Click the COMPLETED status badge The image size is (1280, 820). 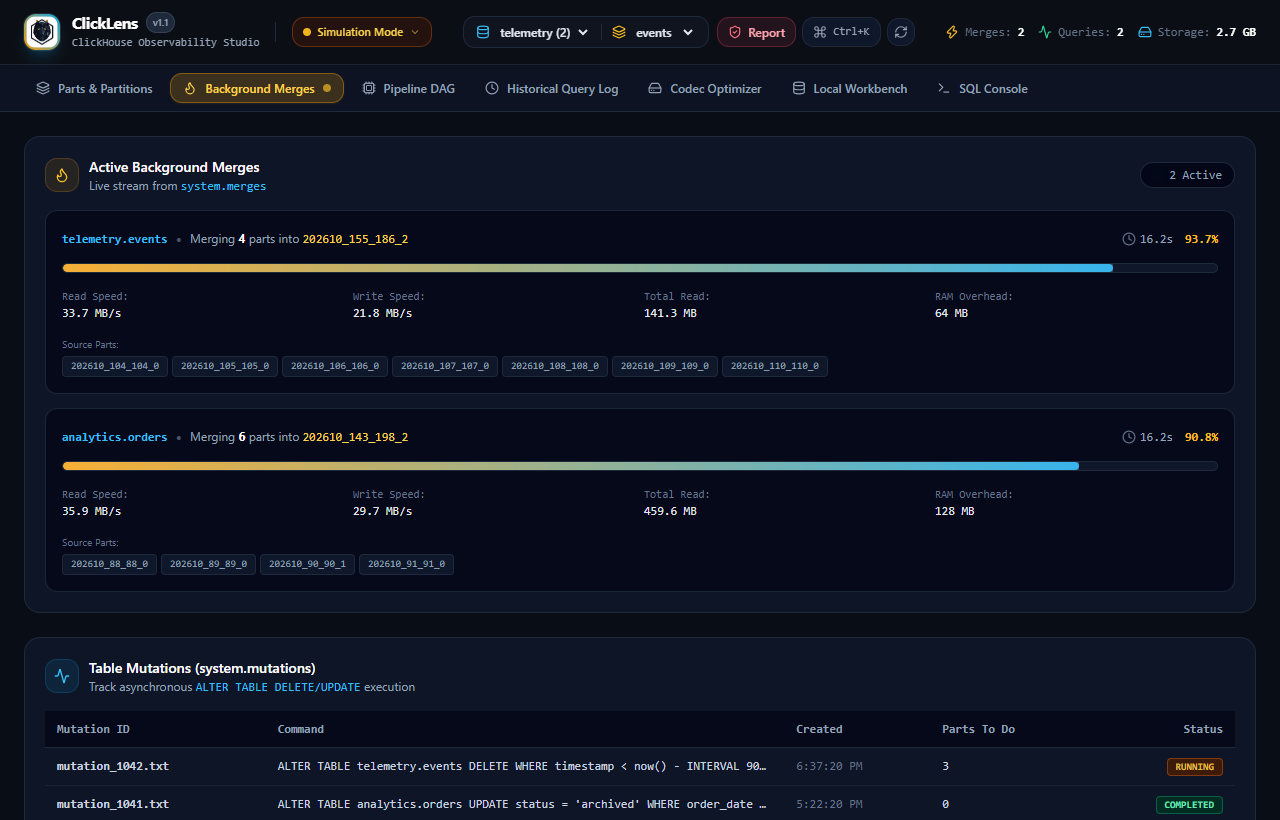tap(1189, 805)
